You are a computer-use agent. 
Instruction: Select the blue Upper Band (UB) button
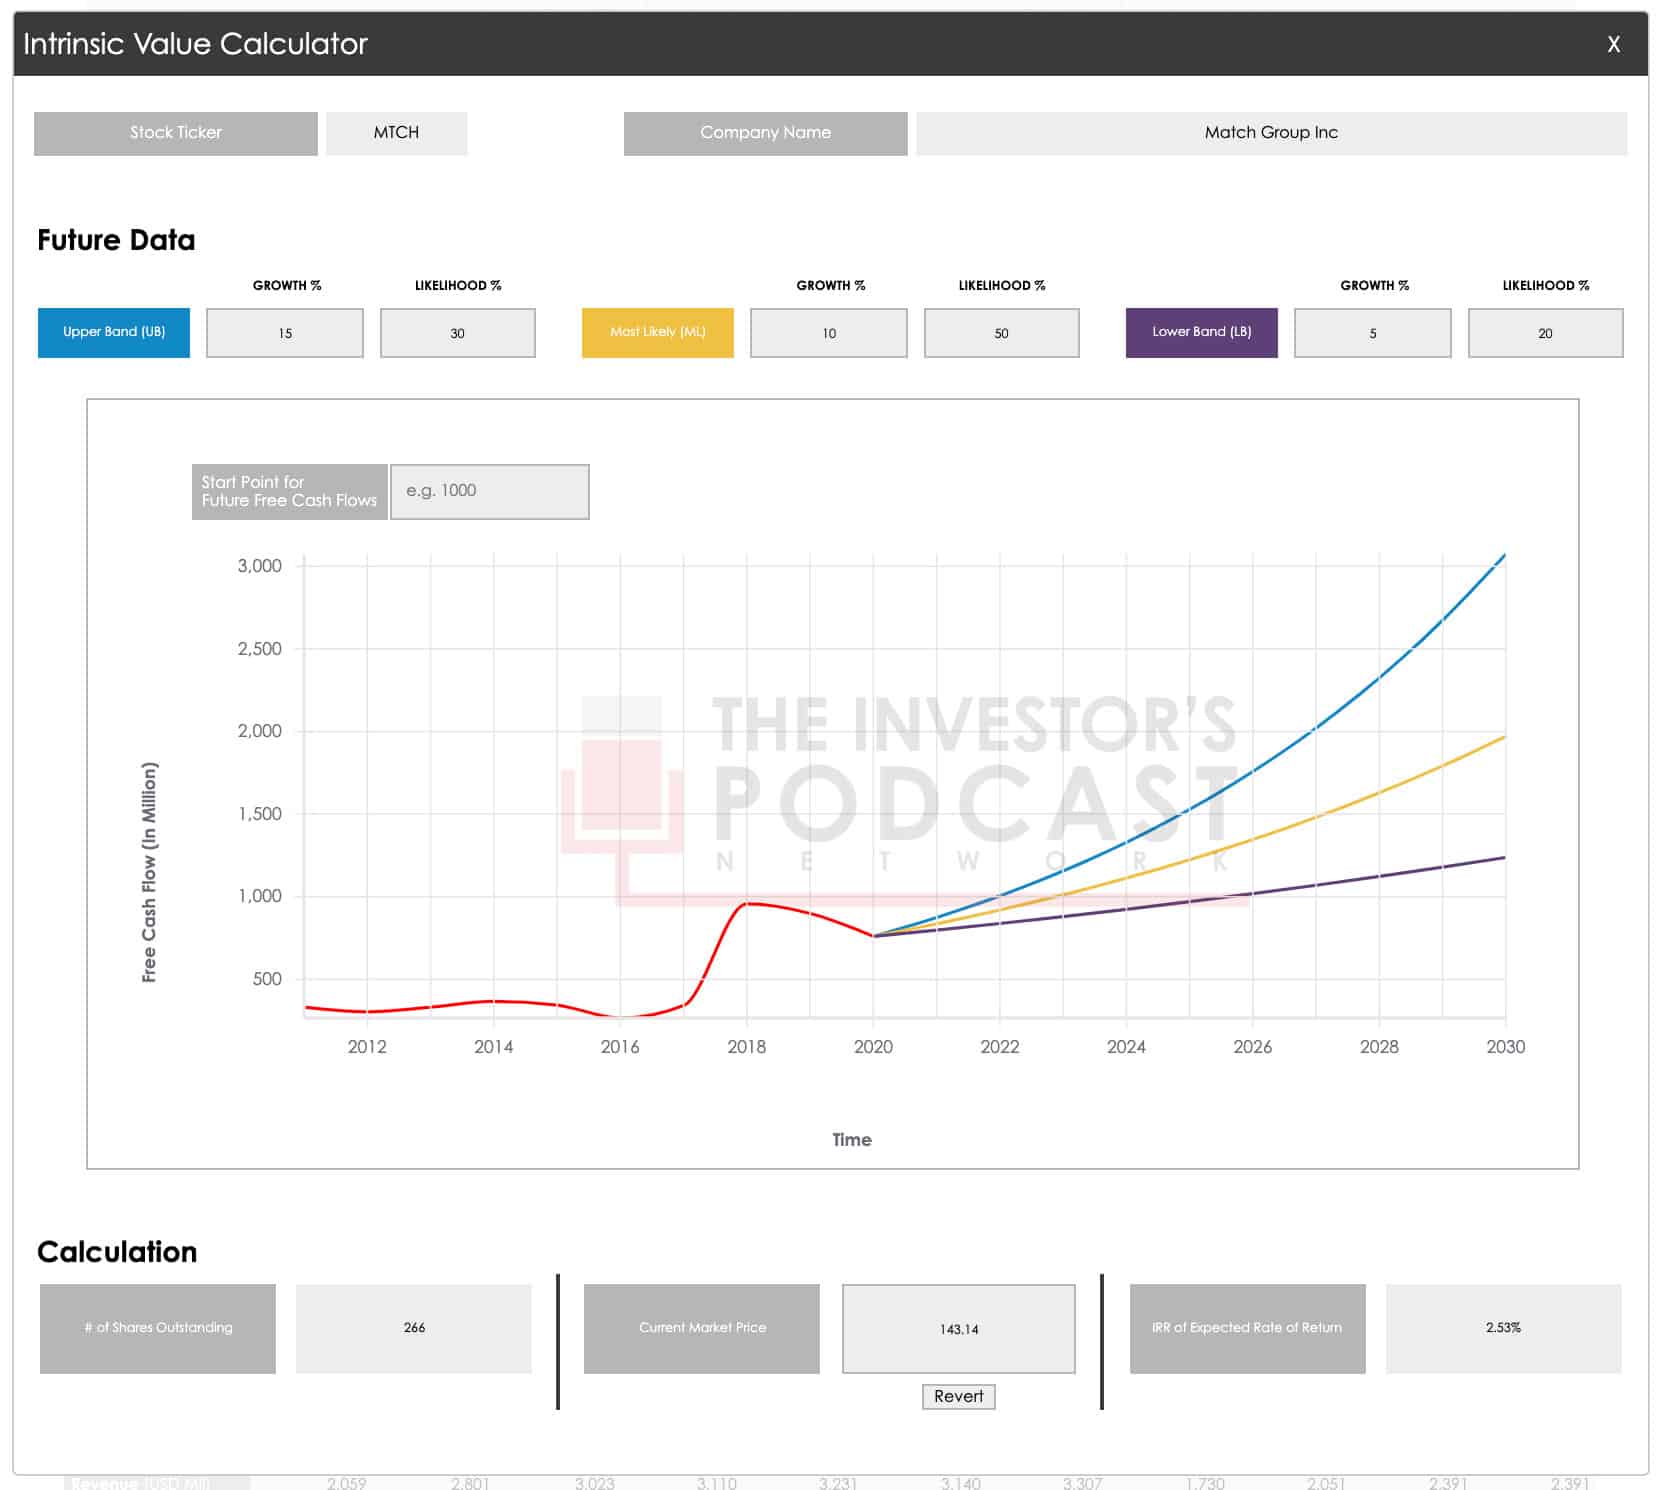click(x=113, y=332)
